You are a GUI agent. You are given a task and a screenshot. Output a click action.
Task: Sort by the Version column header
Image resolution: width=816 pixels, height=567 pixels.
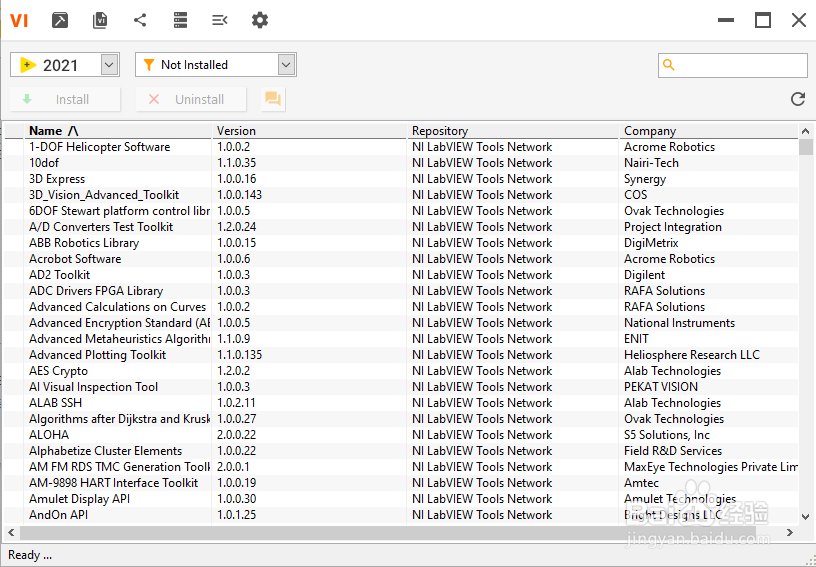pos(310,131)
